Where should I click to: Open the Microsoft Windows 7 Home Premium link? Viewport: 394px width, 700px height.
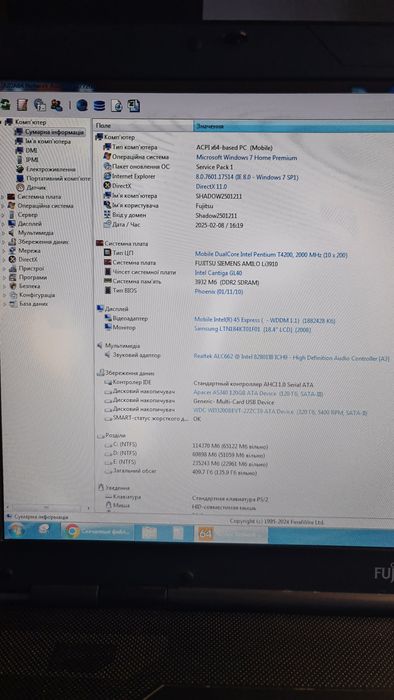coord(247,157)
